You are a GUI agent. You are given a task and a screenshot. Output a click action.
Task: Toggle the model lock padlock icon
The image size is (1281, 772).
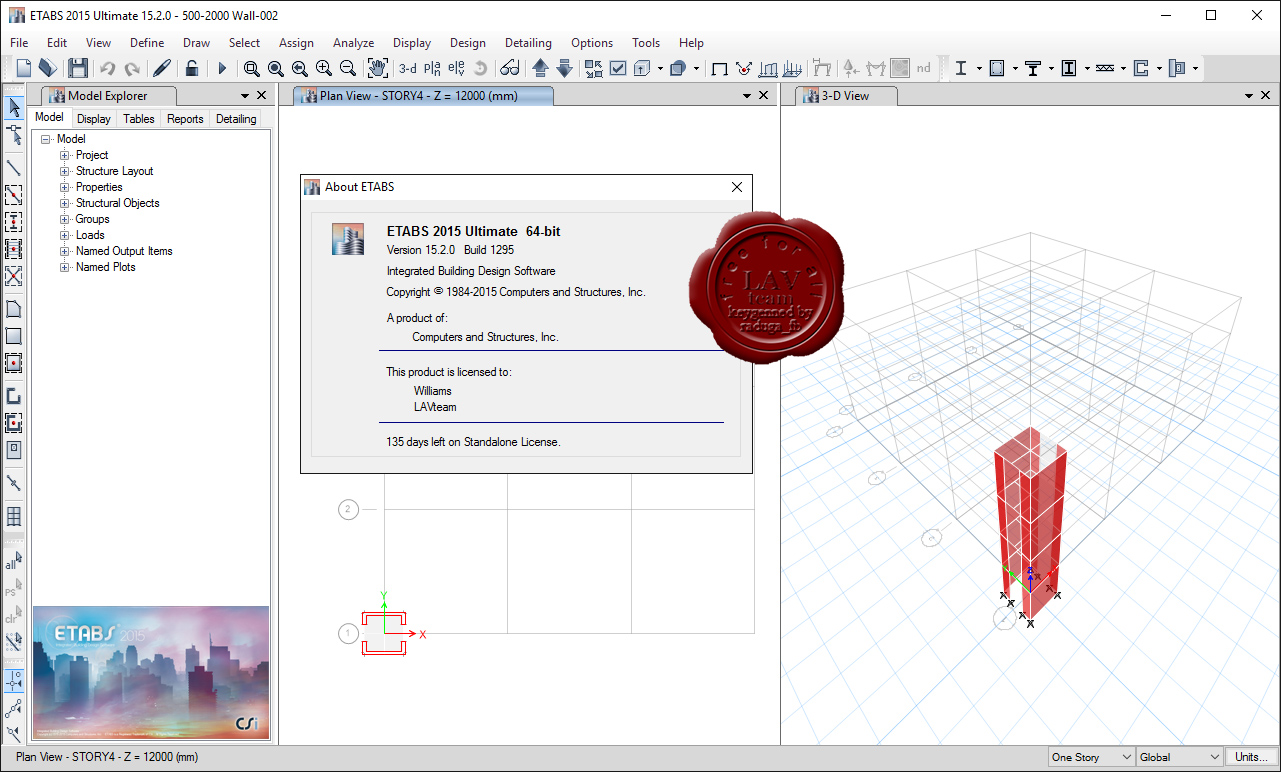click(x=192, y=68)
